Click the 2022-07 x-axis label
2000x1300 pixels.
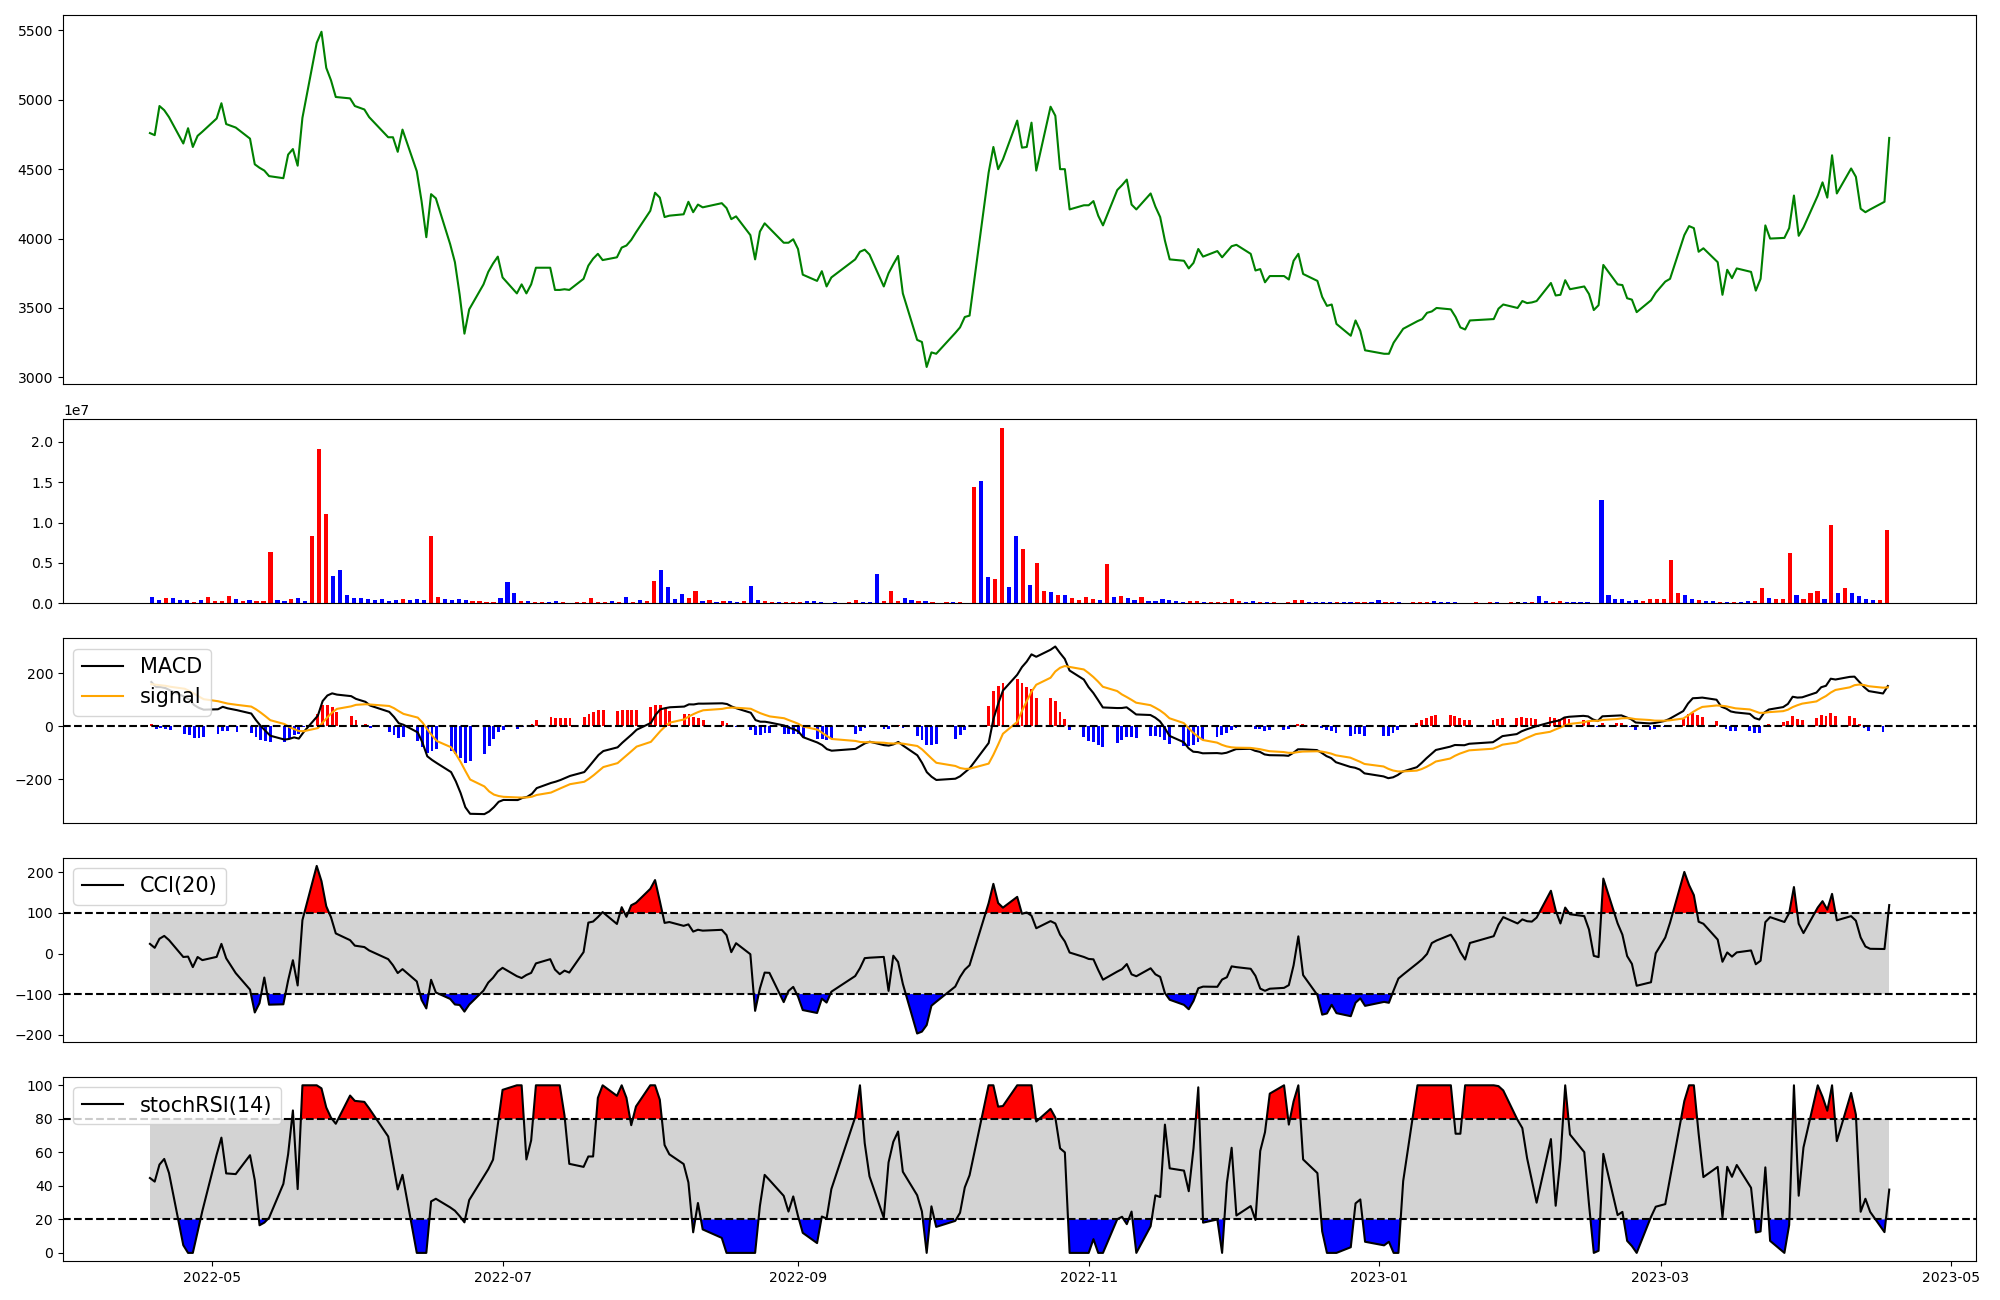coord(502,1276)
